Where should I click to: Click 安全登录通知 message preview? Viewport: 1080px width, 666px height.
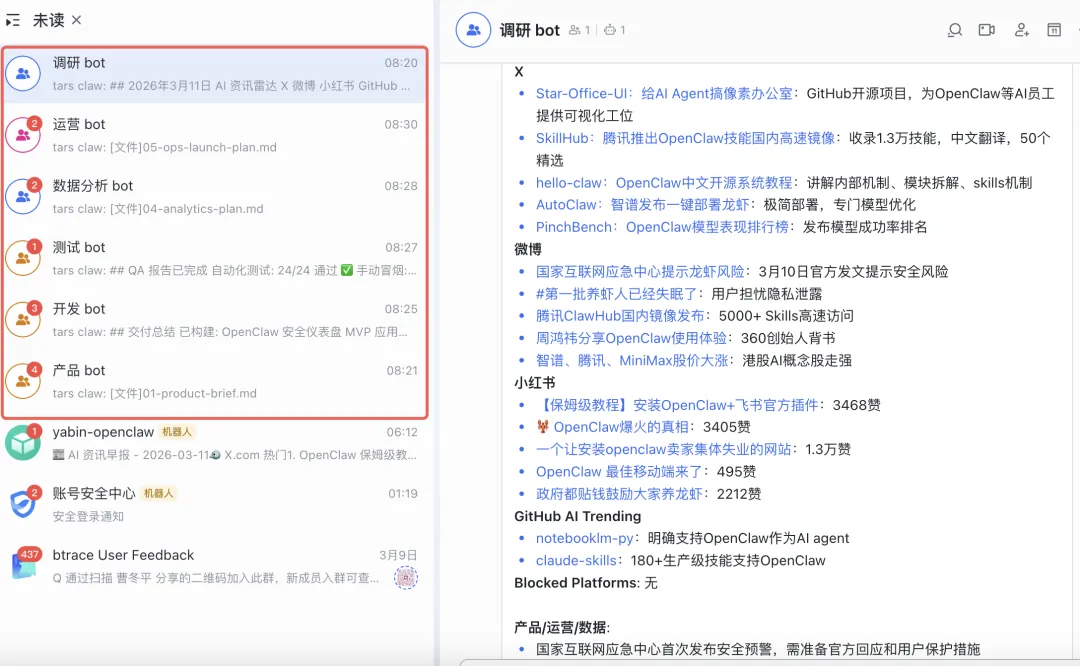88,517
